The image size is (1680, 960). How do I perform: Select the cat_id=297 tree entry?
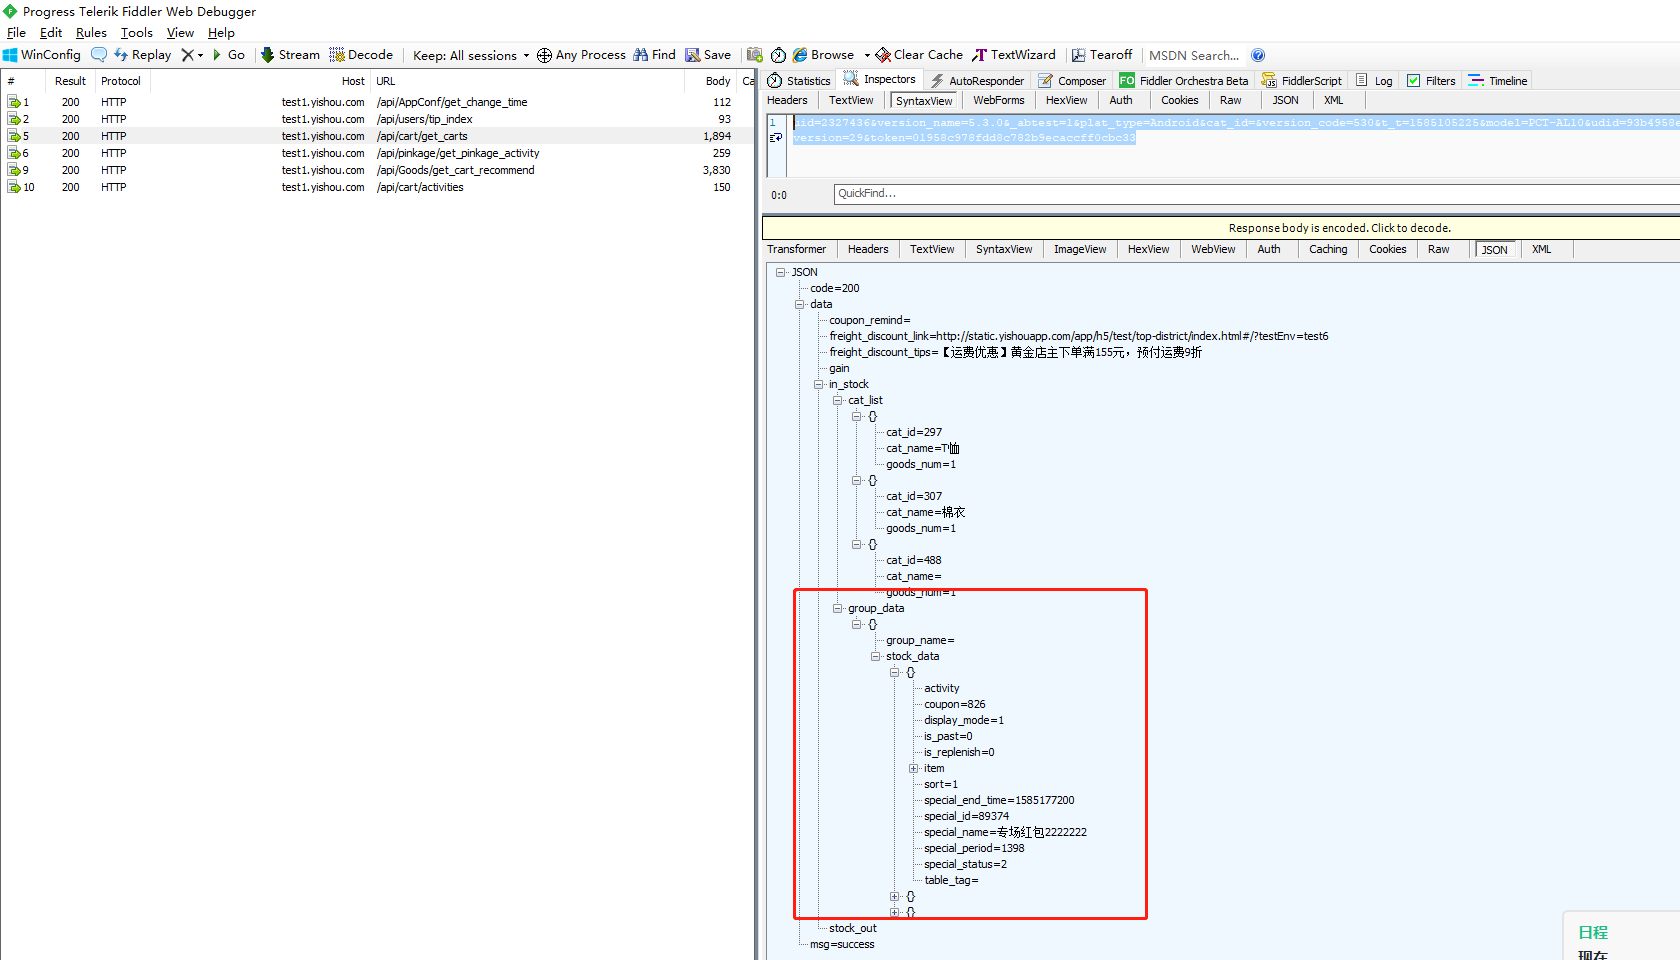coord(914,432)
